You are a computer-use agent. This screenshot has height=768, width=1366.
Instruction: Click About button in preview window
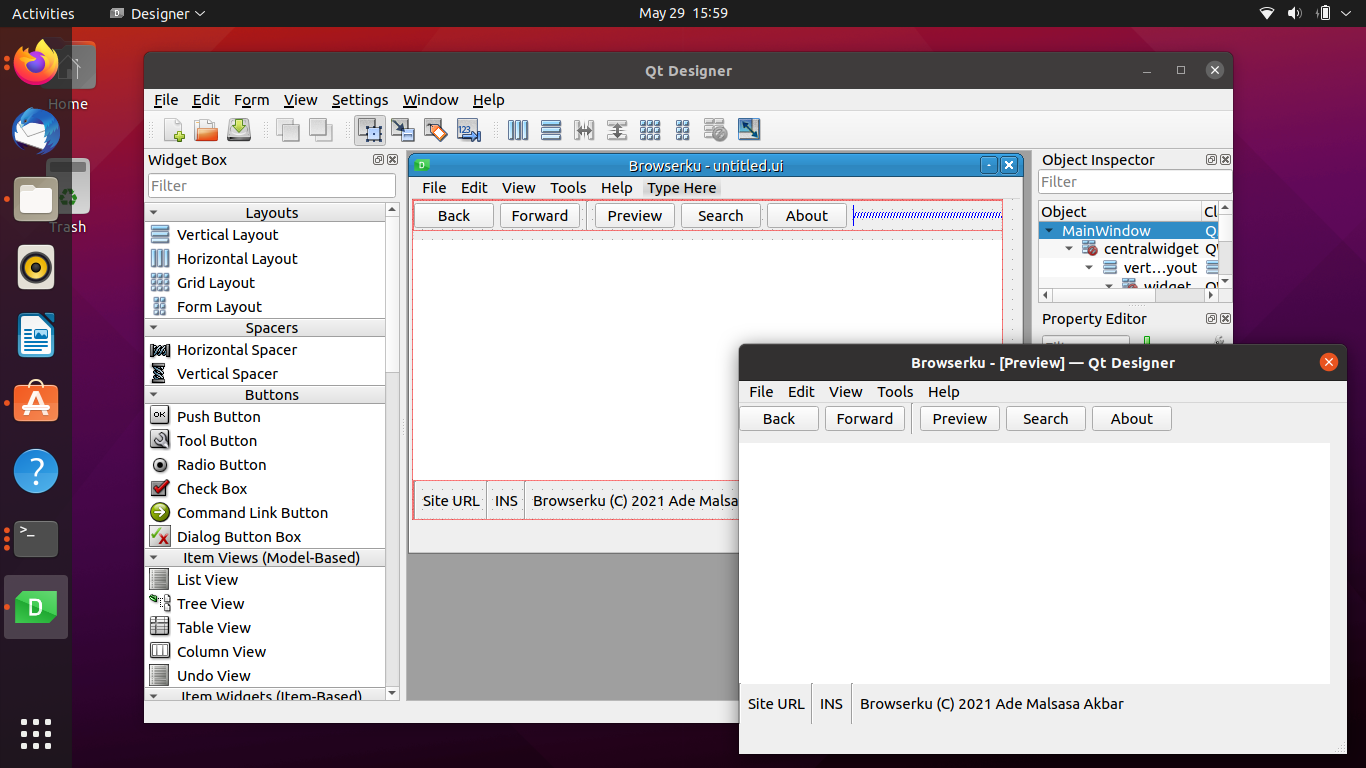pyautogui.click(x=1132, y=418)
